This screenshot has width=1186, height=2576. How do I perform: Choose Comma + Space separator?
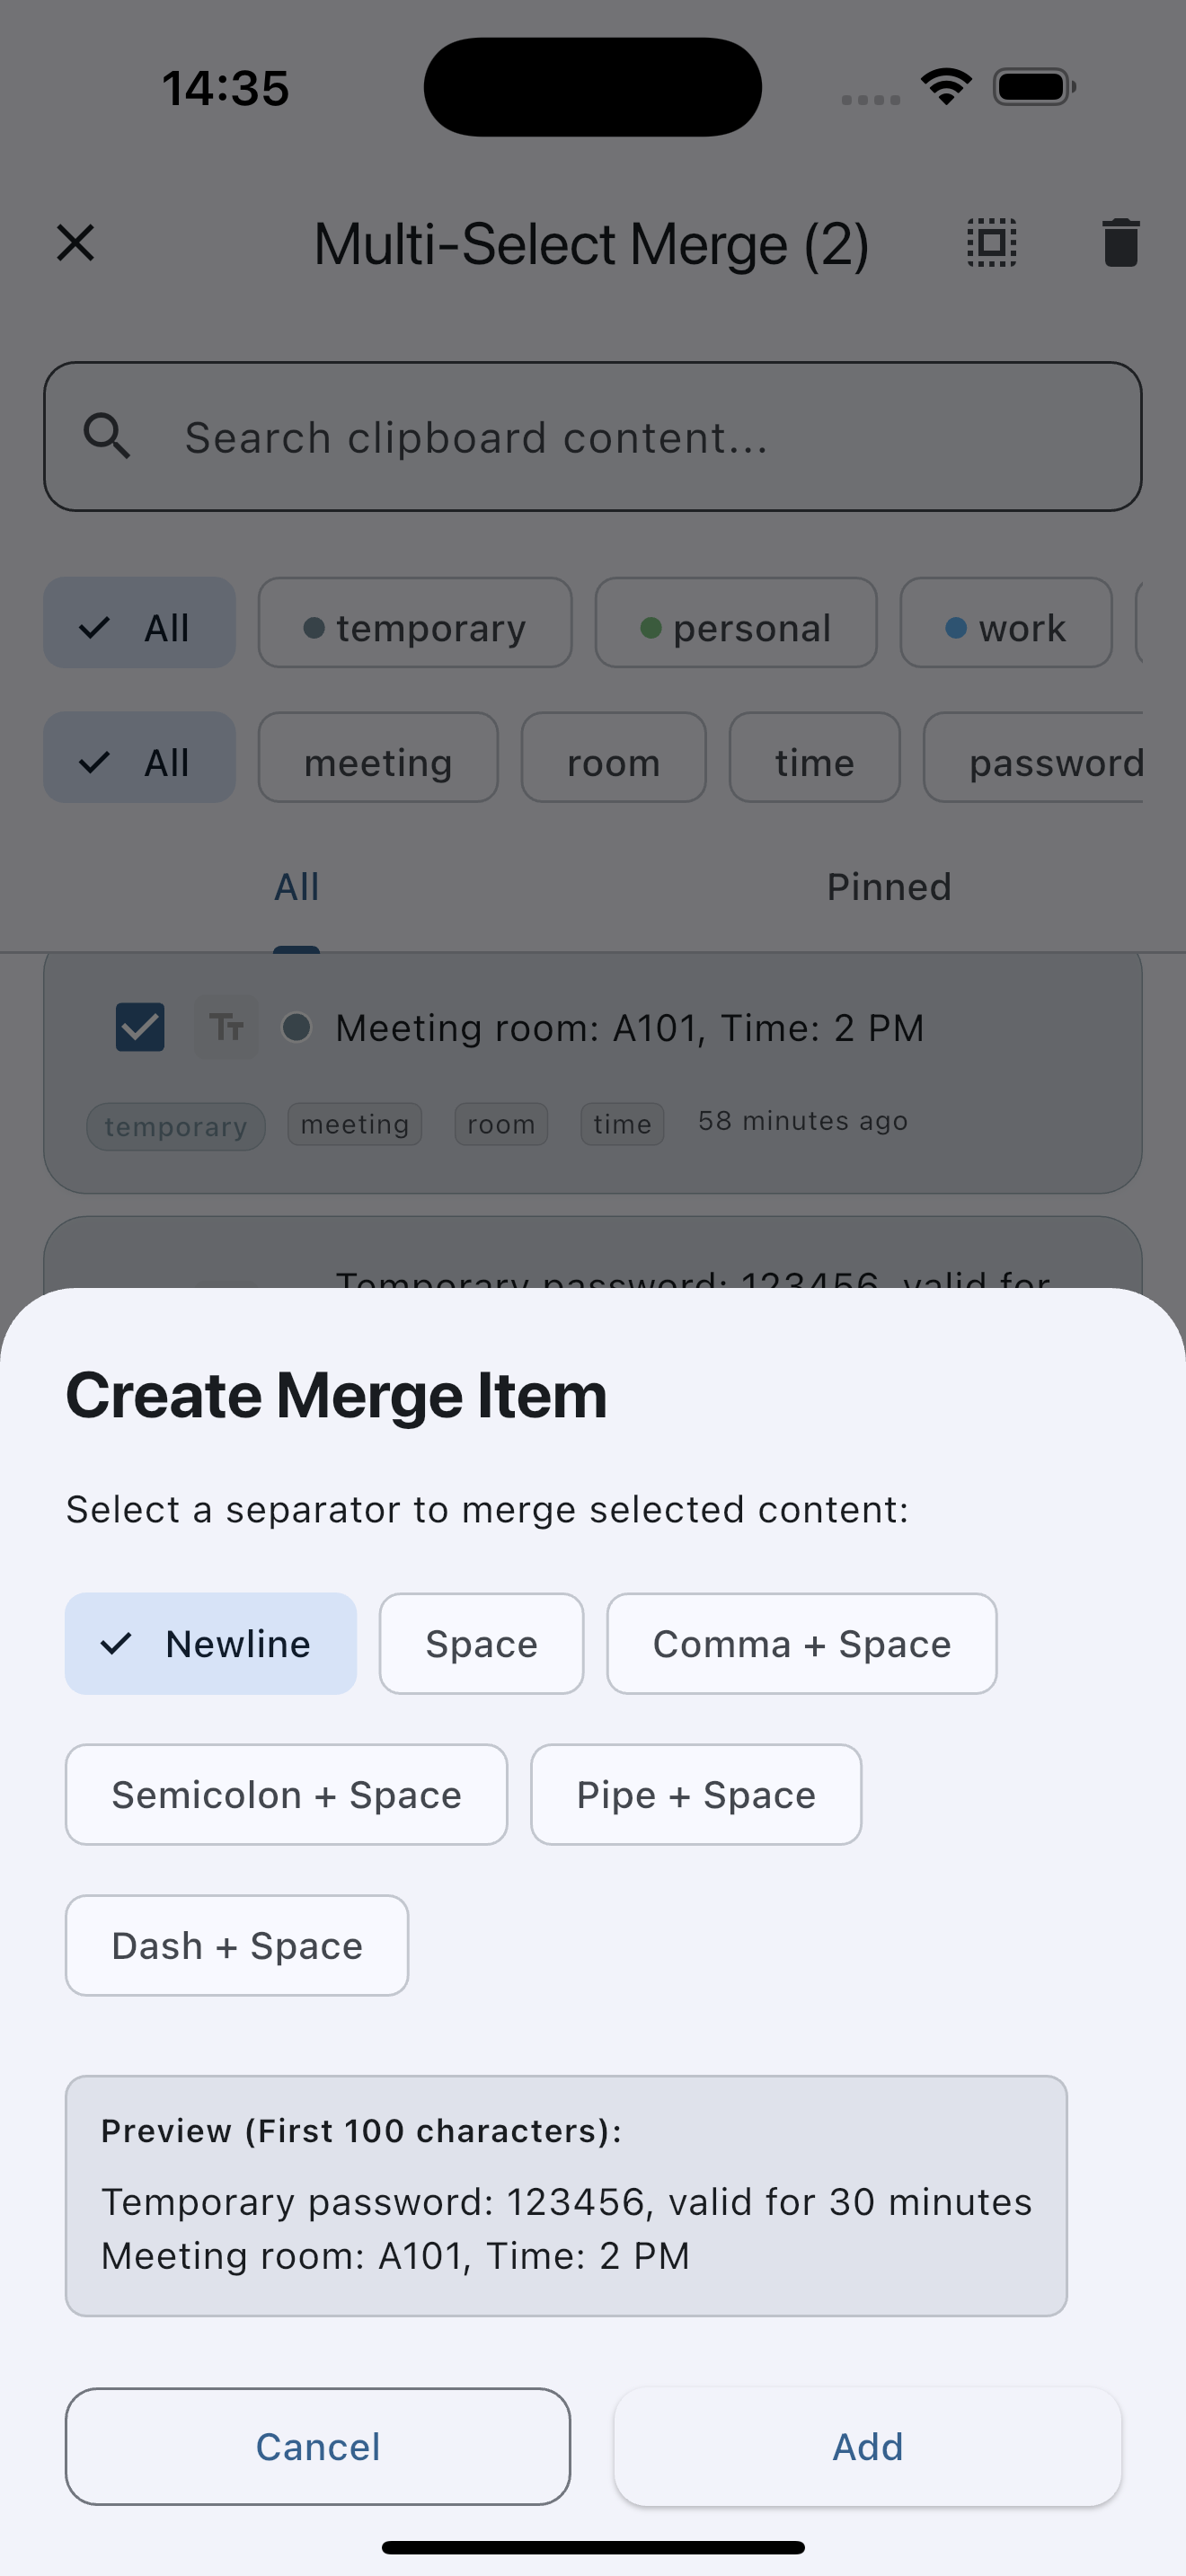point(801,1644)
